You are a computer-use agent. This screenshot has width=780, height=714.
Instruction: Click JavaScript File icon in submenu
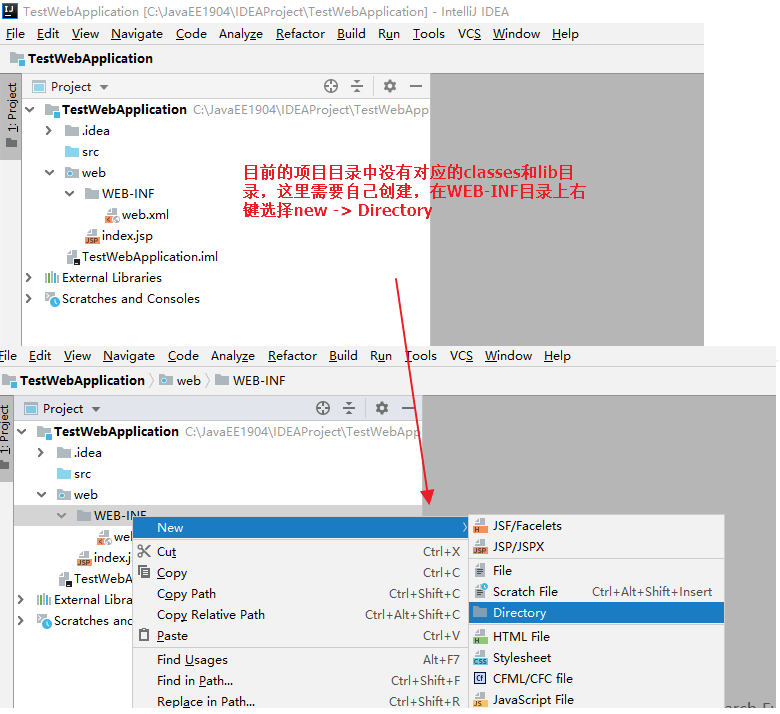[481, 700]
